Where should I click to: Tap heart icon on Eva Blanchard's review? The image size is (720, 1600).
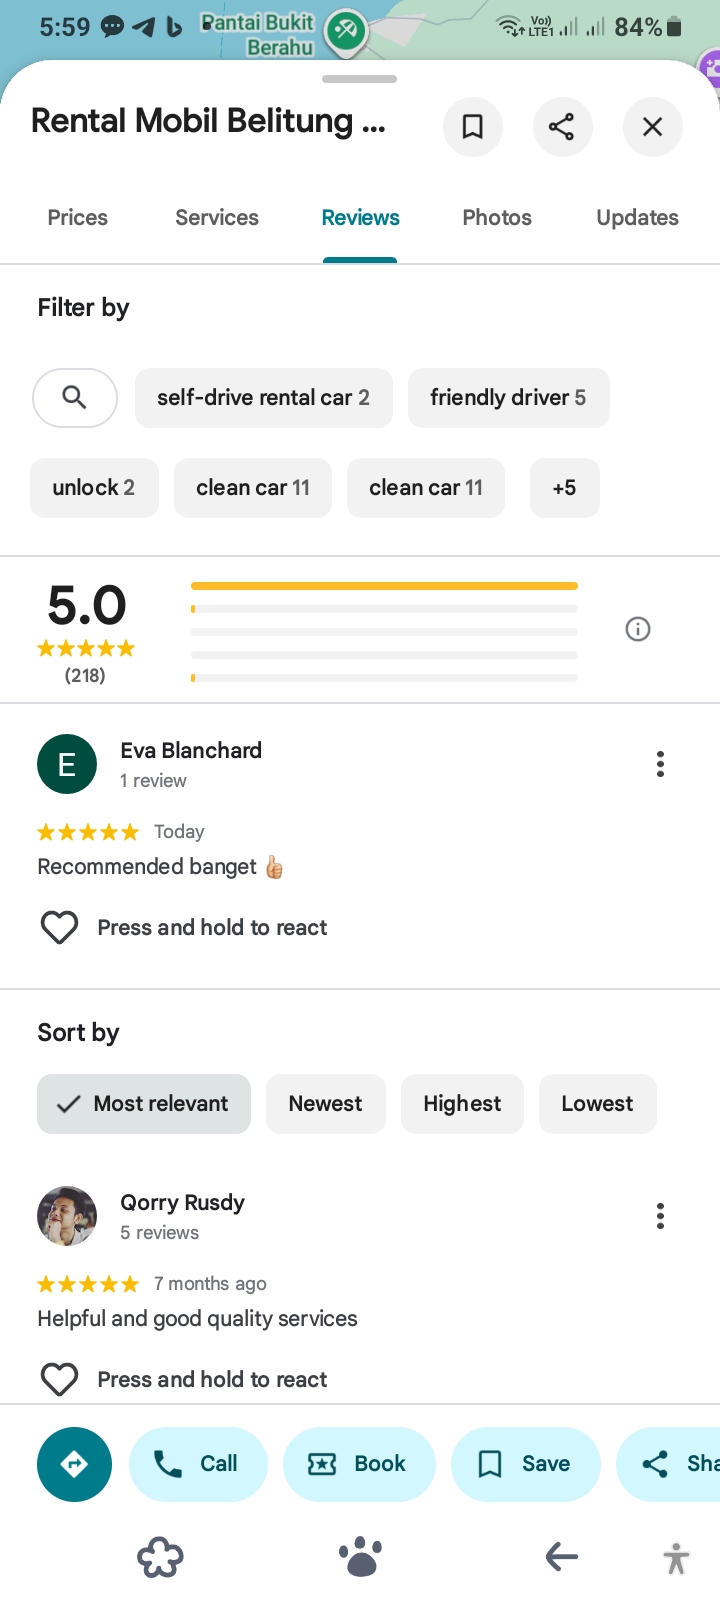click(x=59, y=928)
